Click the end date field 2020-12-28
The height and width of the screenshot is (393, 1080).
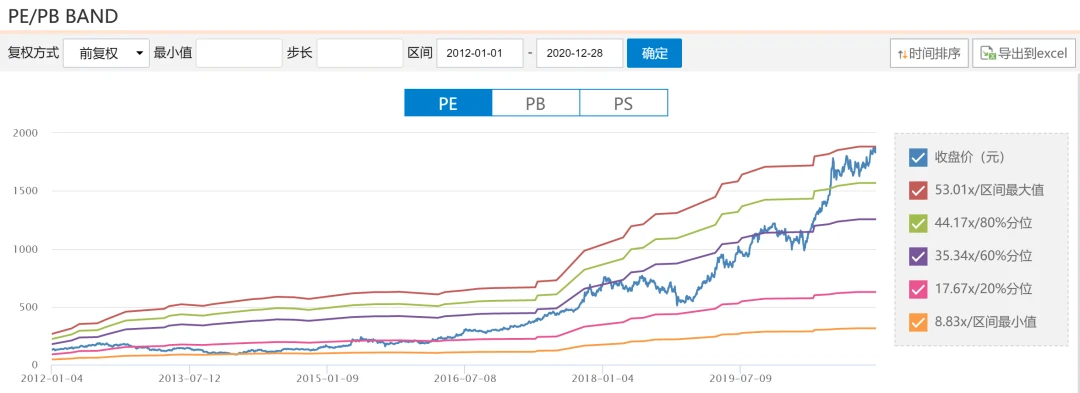point(580,54)
